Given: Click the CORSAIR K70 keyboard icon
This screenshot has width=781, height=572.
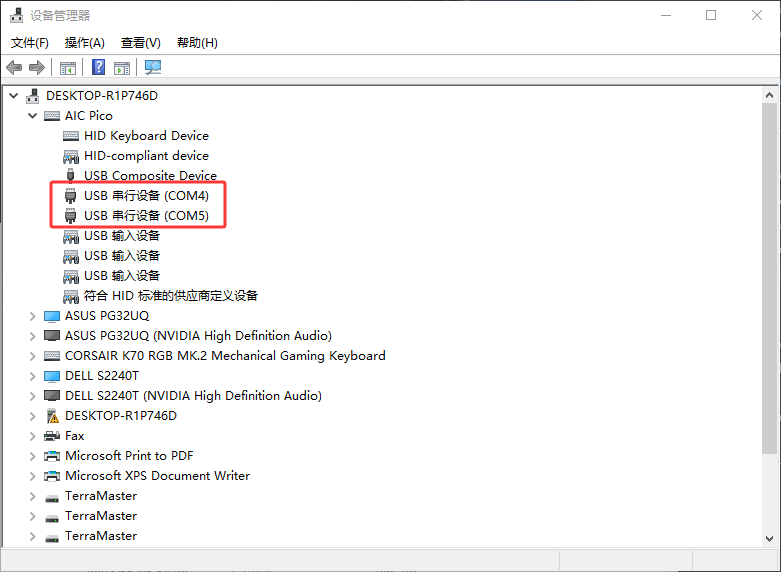Looking at the screenshot, I should [52, 356].
